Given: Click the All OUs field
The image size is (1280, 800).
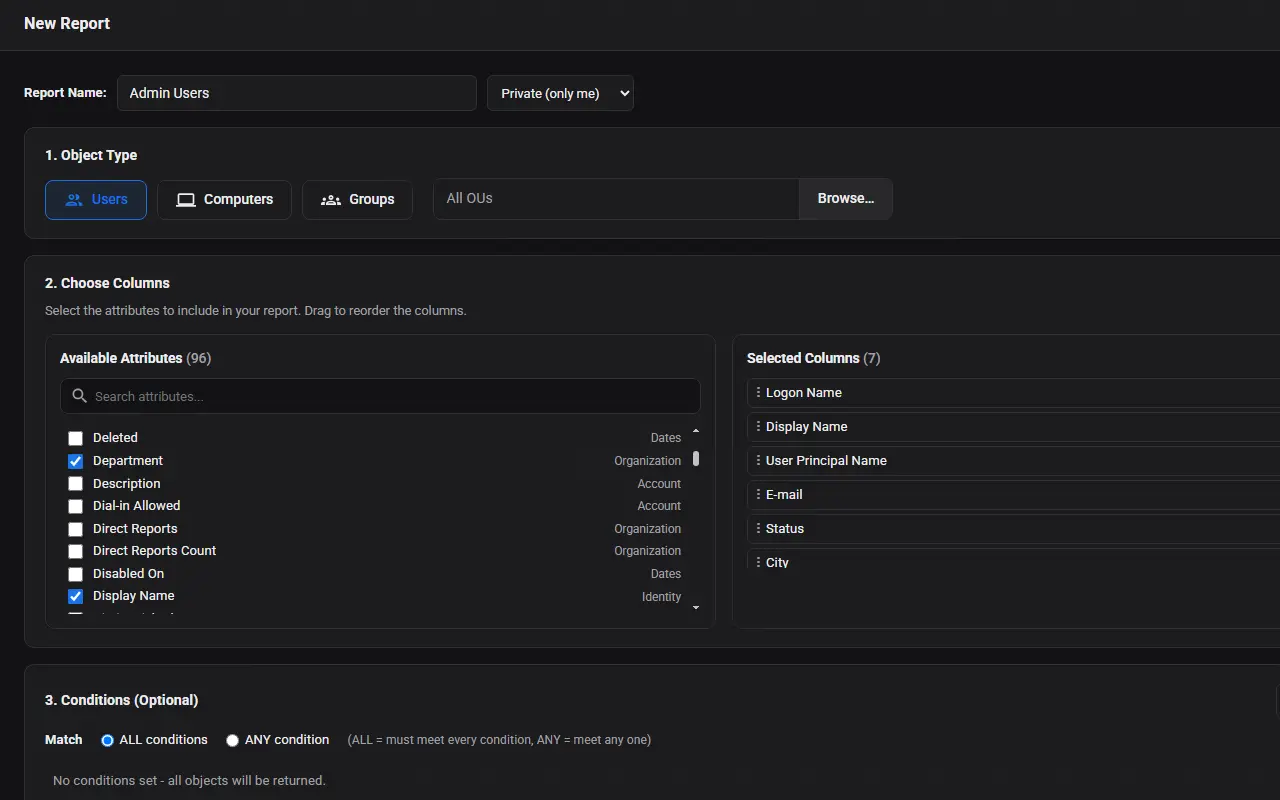Looking at the screenshot, I should pos(616,199).
